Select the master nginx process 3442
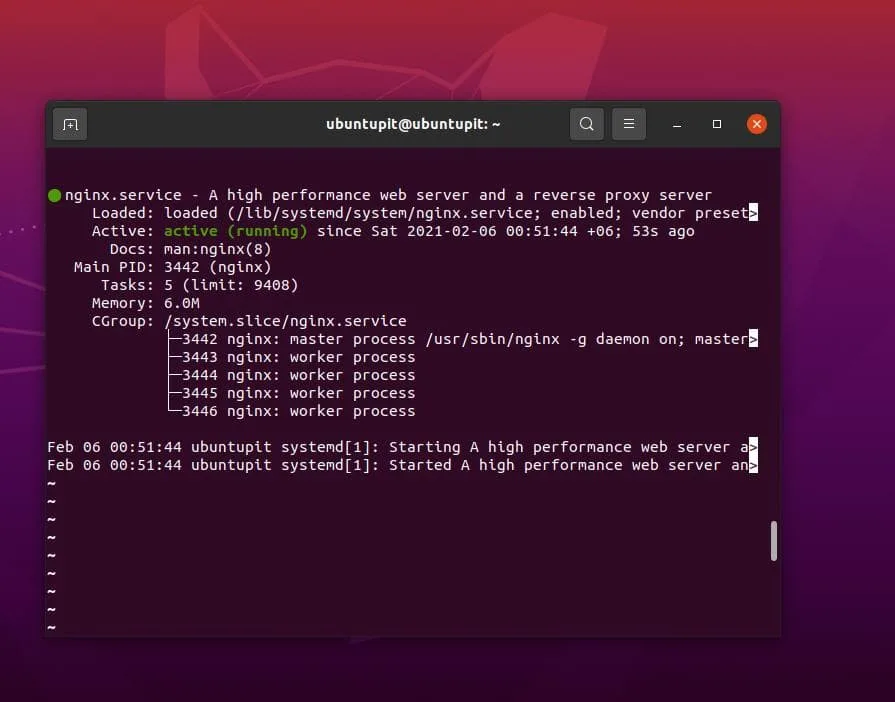 [x=300, y=339]
